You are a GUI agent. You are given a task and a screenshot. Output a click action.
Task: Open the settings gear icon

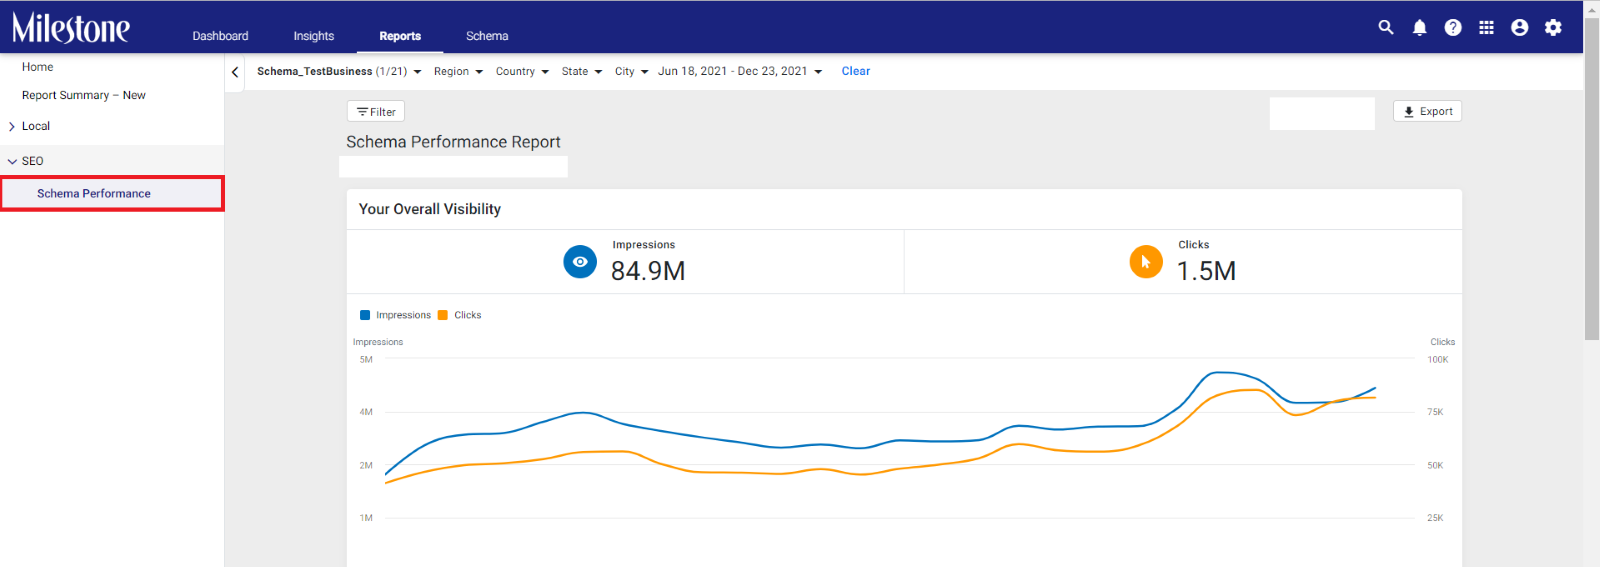[1553, 28]
